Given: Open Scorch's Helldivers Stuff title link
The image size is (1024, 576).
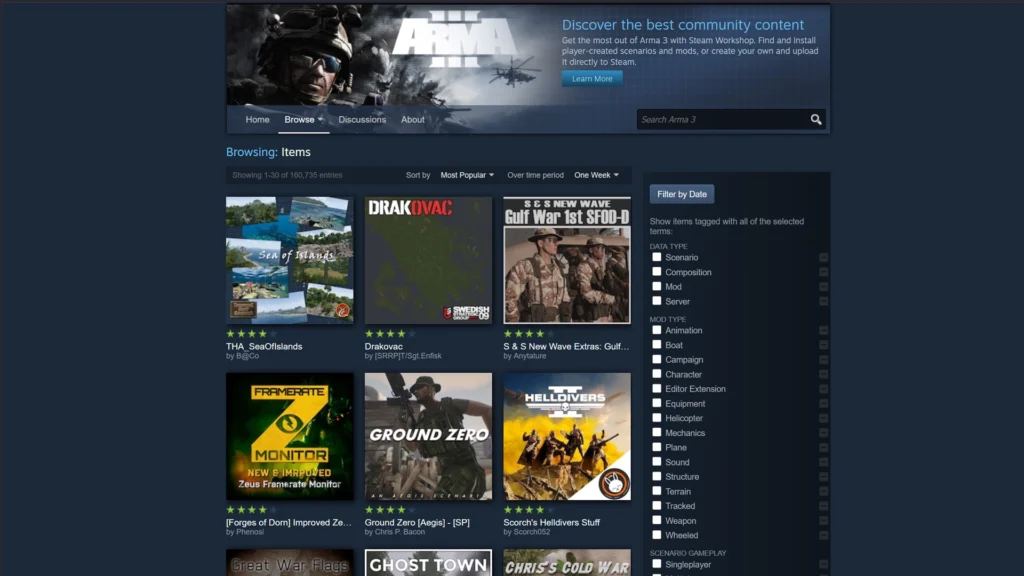Looking at the screenshot, I should [x=551, y=522].
